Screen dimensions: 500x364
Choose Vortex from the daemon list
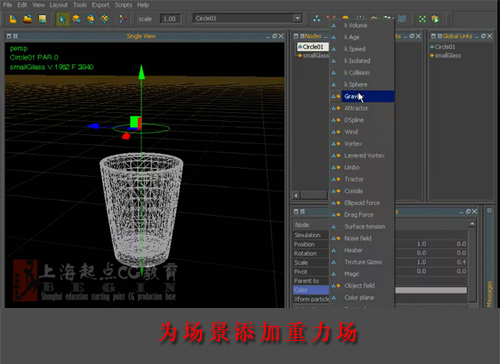[362, 144]
